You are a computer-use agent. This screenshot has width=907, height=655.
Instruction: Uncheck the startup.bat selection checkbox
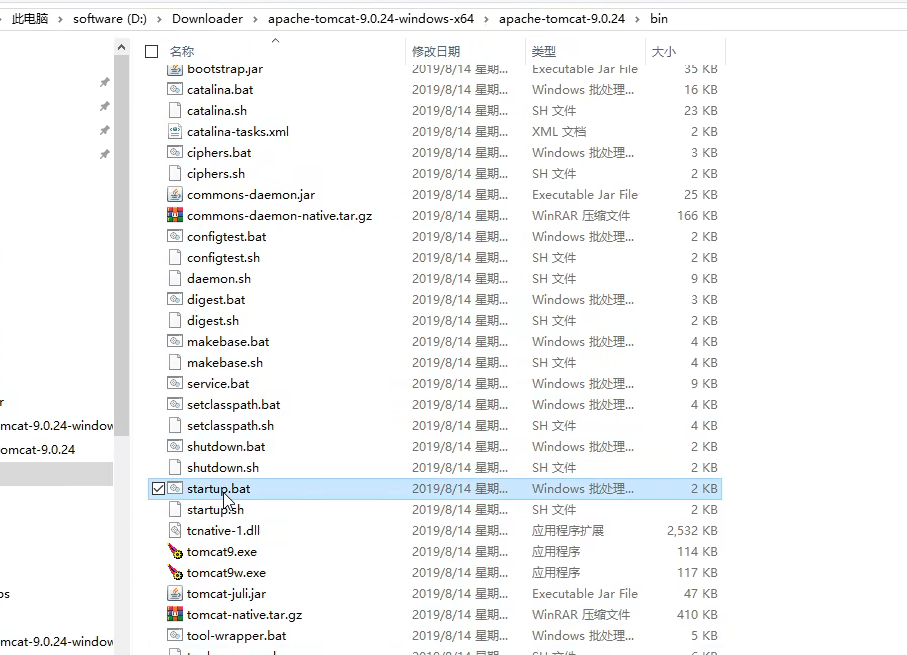coord(158,488)
